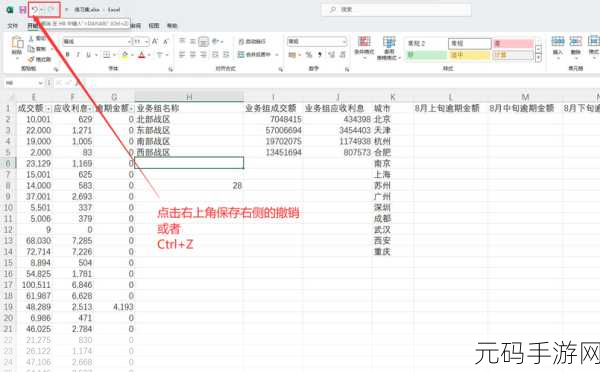Apply the yellow 适中 cell style
The width and height of the screenshot is (600, 372).
tap(470, 55)
